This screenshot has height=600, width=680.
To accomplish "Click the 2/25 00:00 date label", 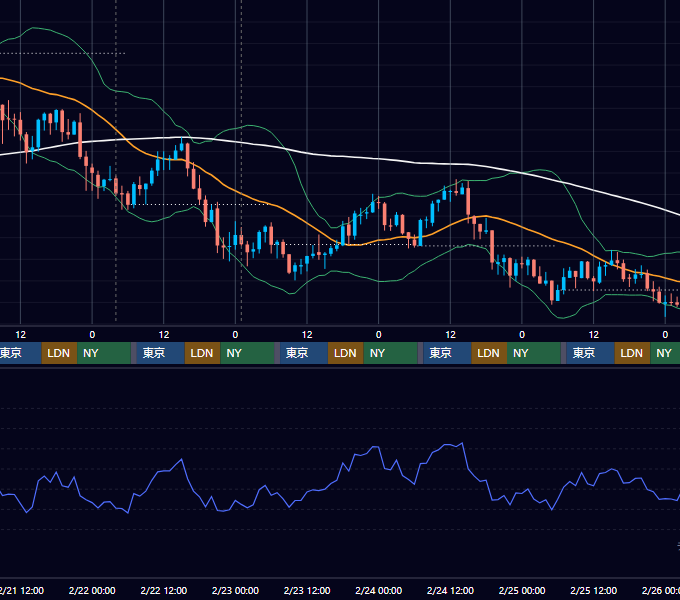I will coord(522,590).
